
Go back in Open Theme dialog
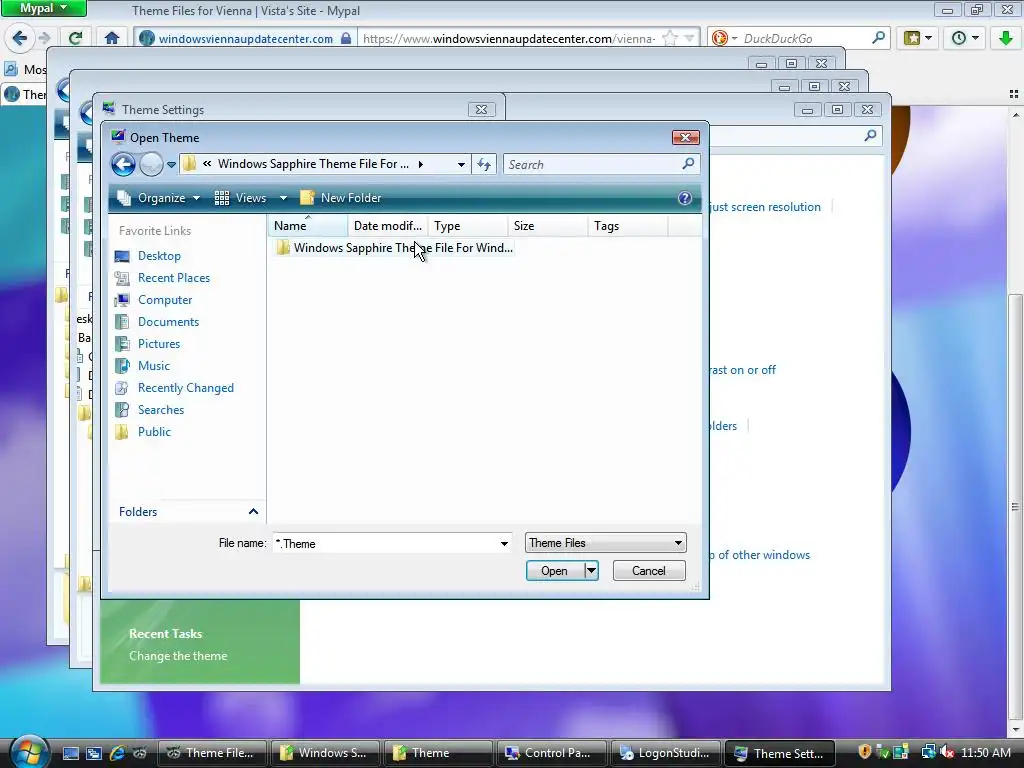coord(123,164)
